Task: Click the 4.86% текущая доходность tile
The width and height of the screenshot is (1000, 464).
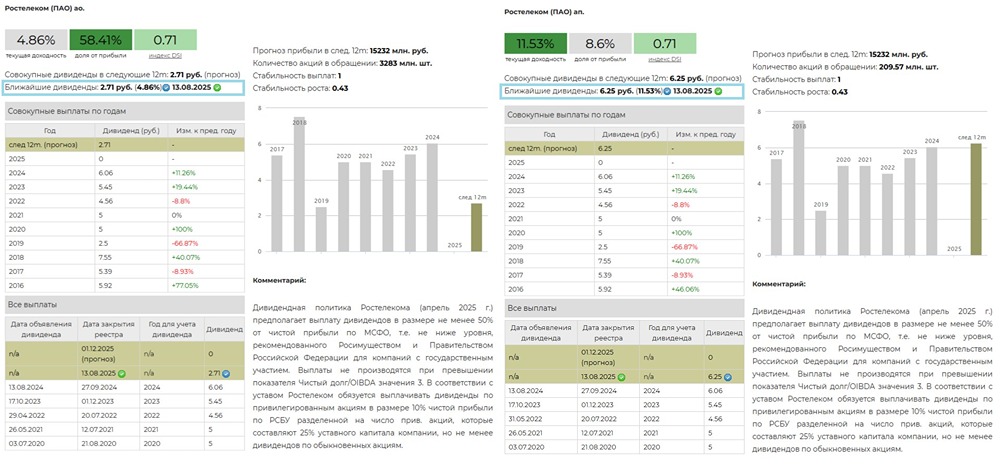Action: point(36,40)
